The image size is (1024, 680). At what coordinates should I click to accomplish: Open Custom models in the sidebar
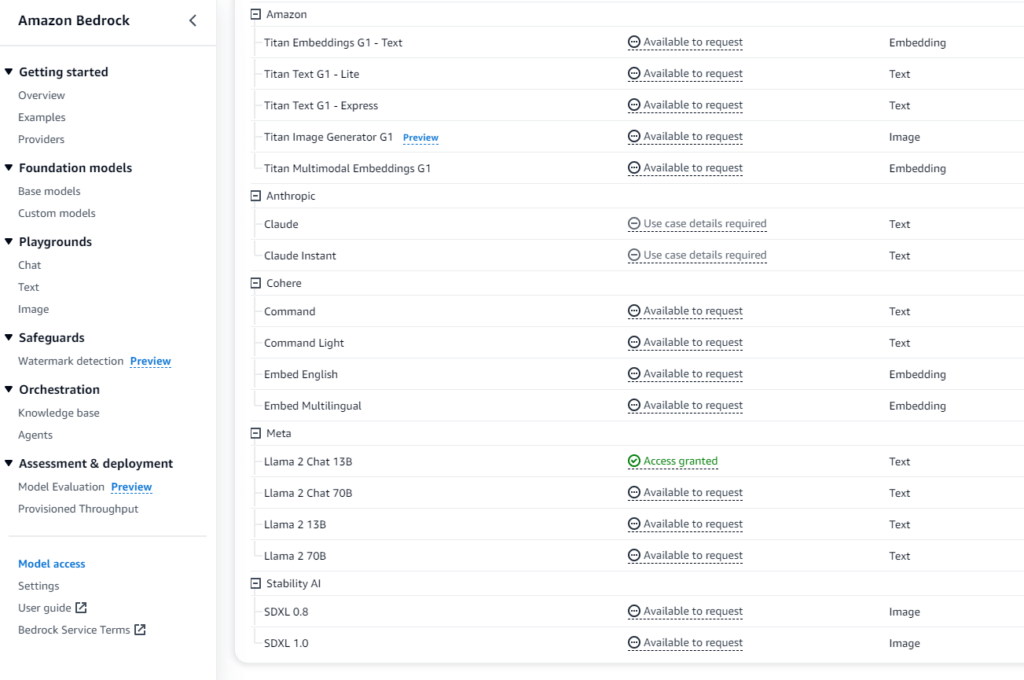[57, 214]
